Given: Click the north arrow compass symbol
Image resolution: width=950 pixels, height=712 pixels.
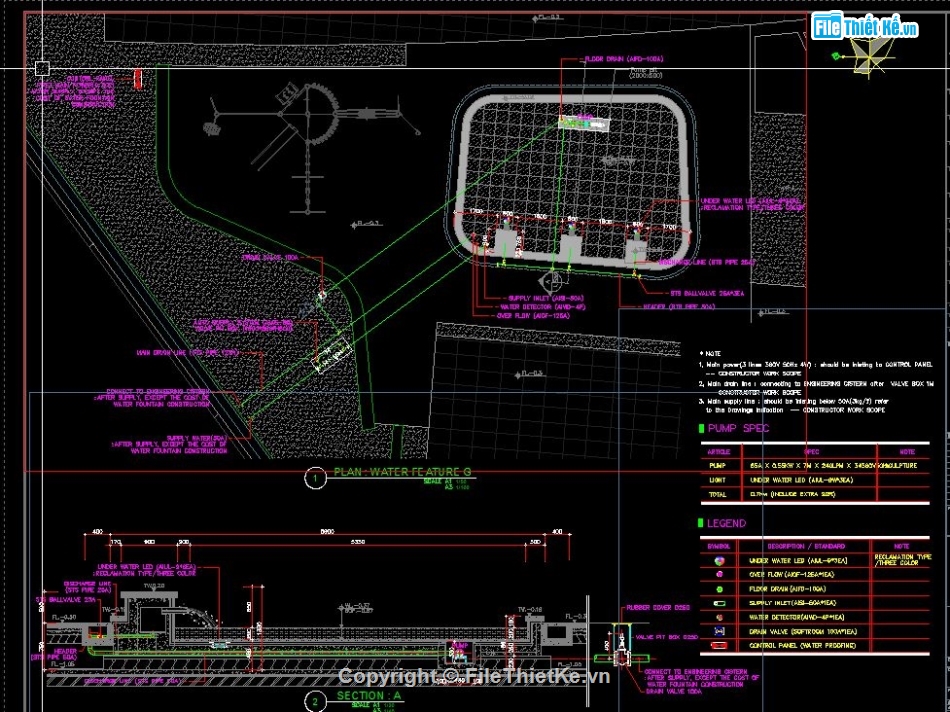Looking at the screenshot, I should coord(868,56).
